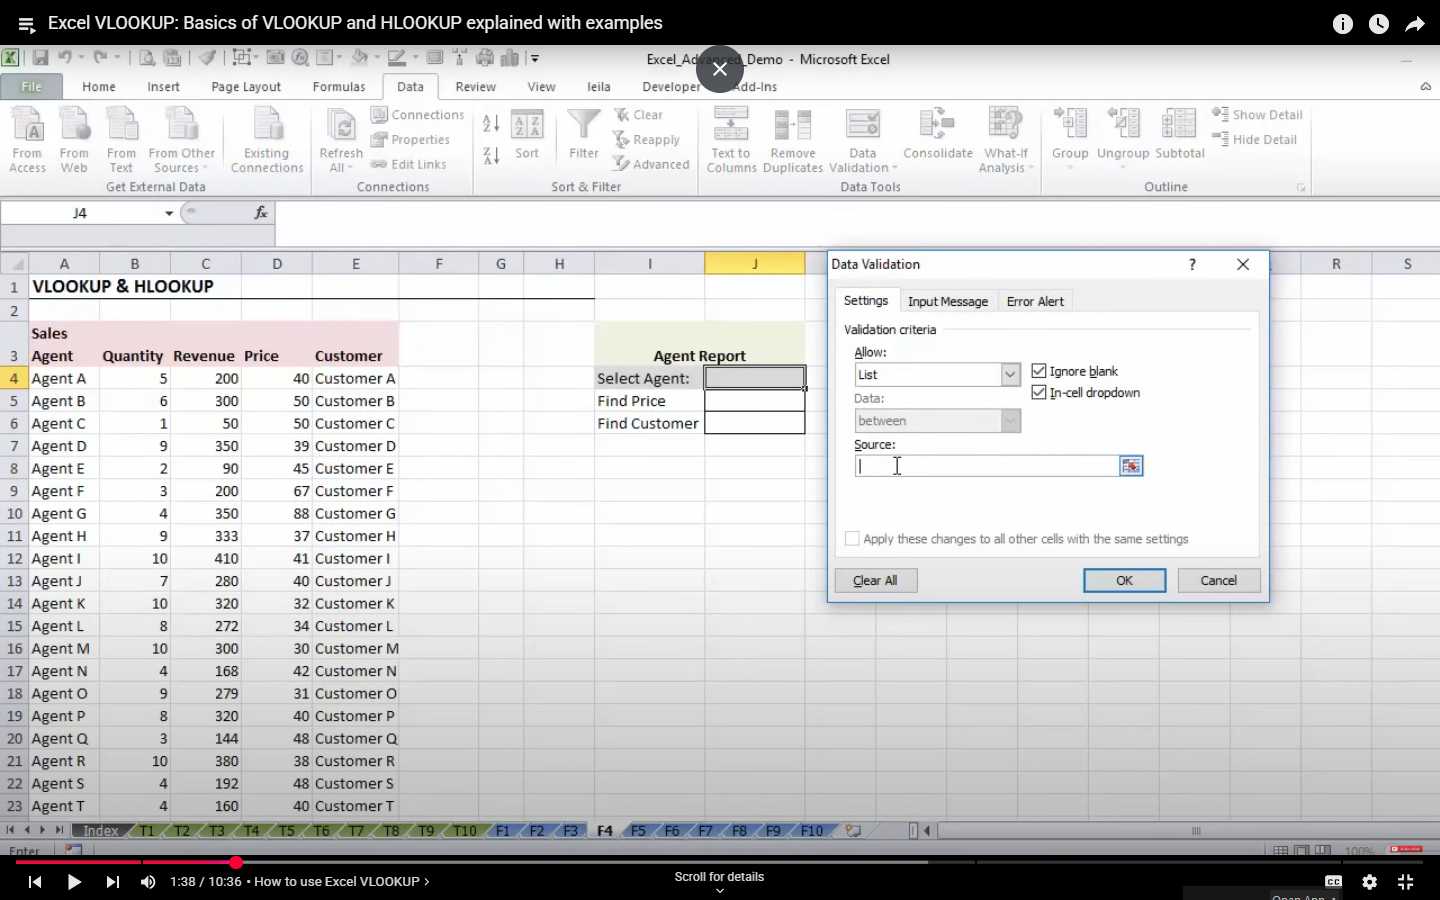The height and width of the screenshot is (900, 1440).
Task: Click the video info icon
Action: coord(1343,24)
